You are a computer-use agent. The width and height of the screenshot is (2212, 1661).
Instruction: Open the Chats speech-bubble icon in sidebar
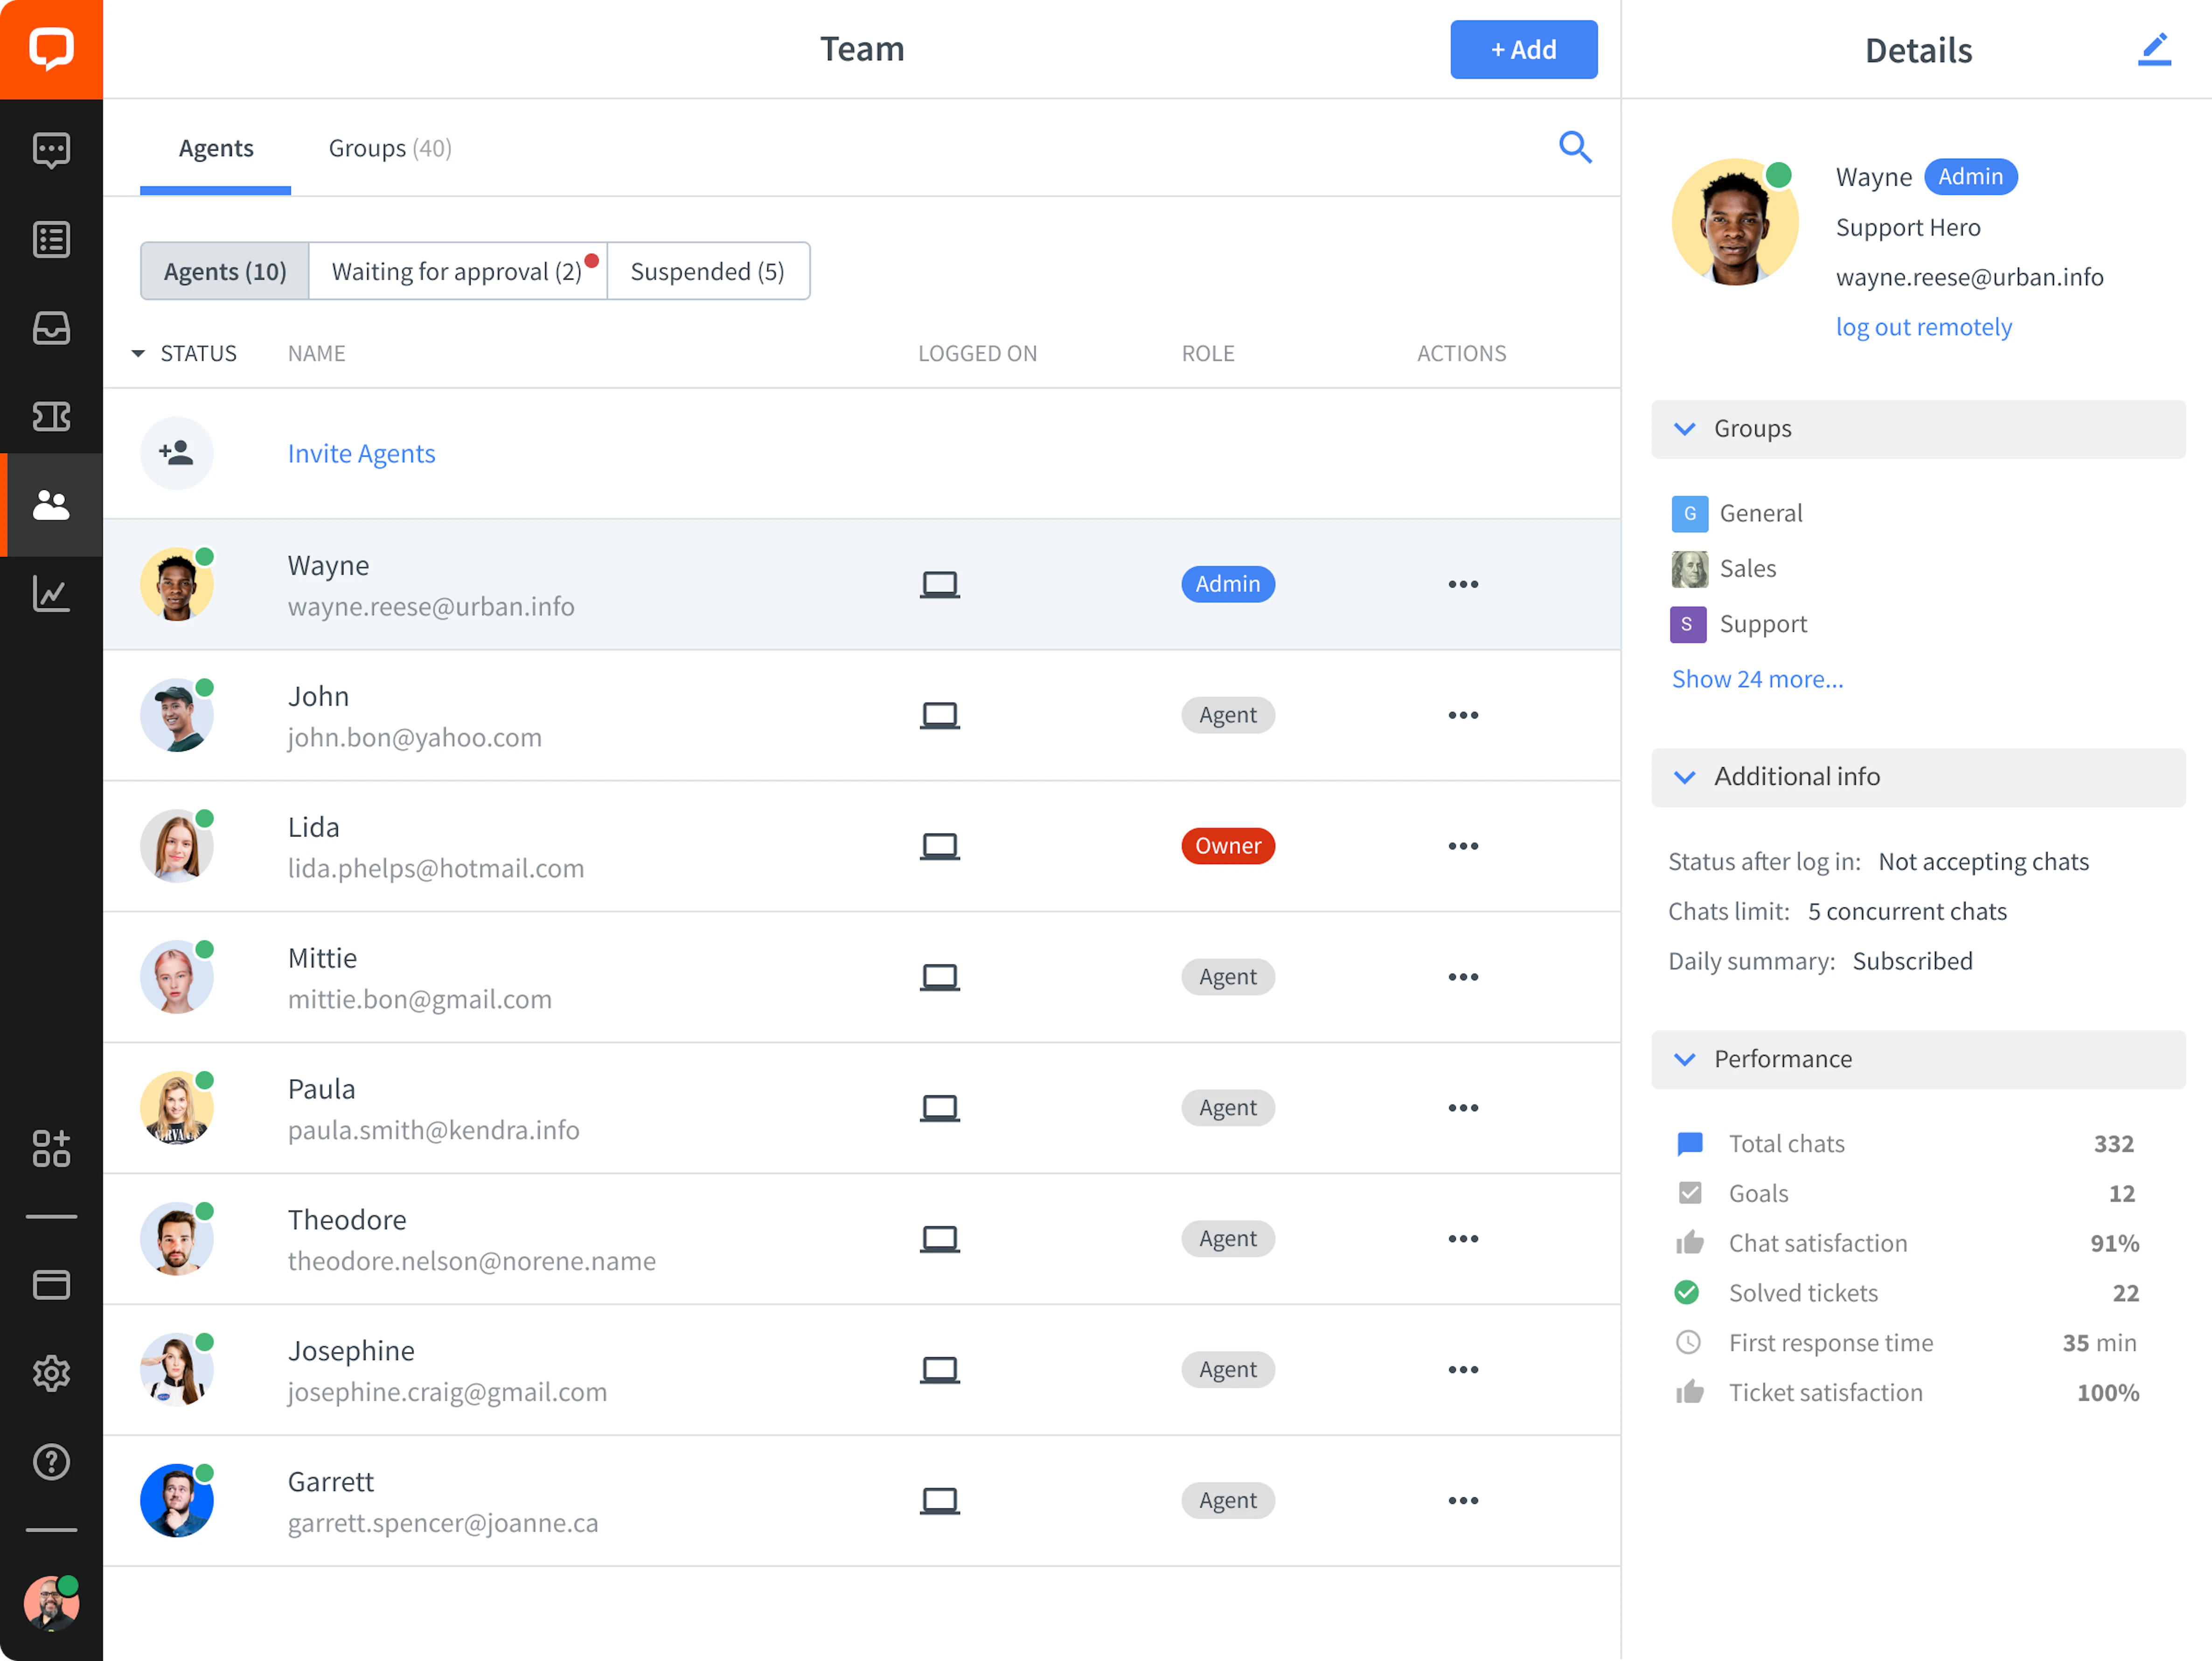coord(52,150)
